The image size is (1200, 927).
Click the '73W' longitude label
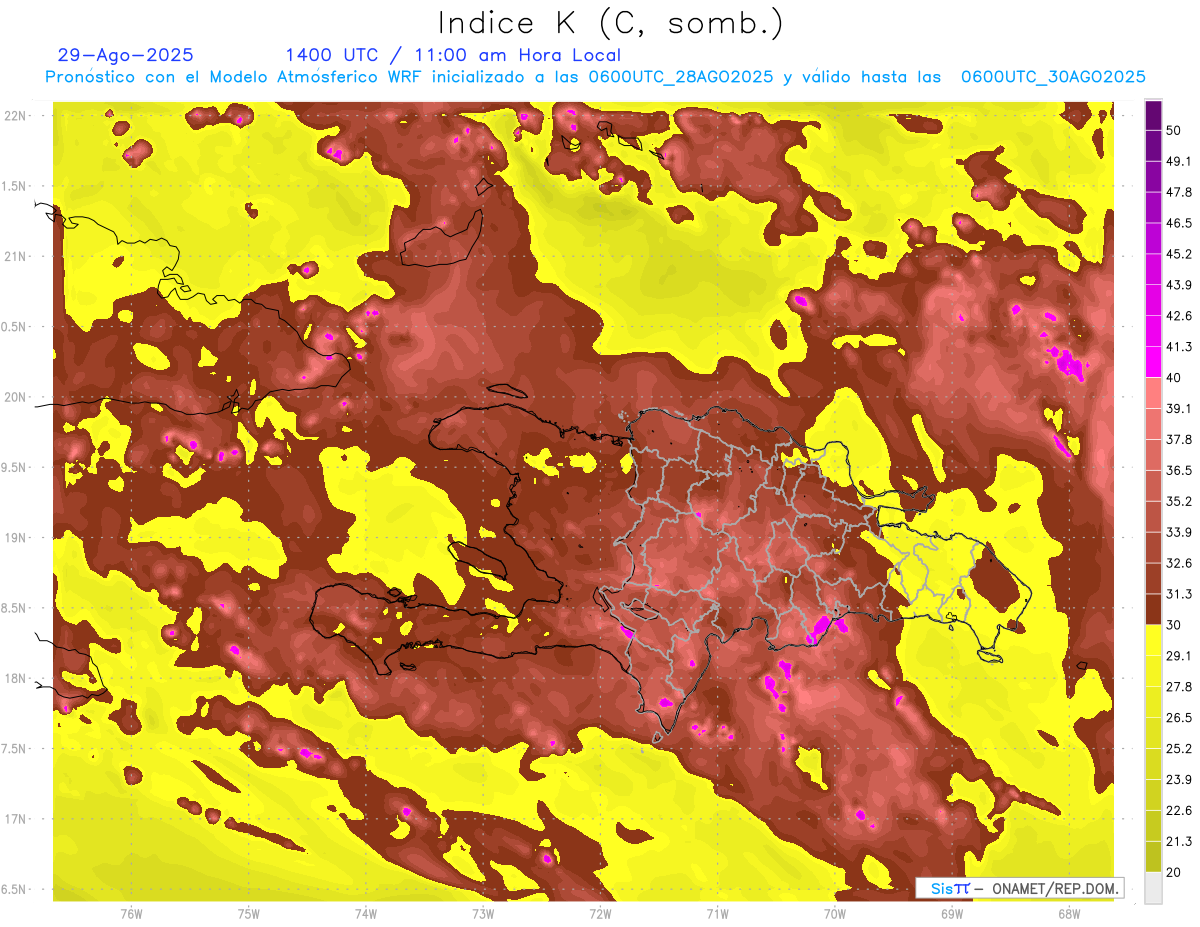tap(483, 913)
